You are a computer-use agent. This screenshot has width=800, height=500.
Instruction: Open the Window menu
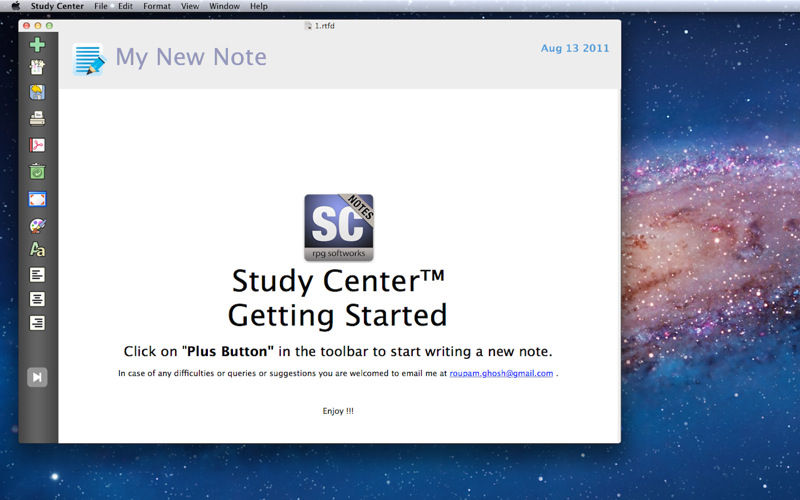[x=224, y=6]
